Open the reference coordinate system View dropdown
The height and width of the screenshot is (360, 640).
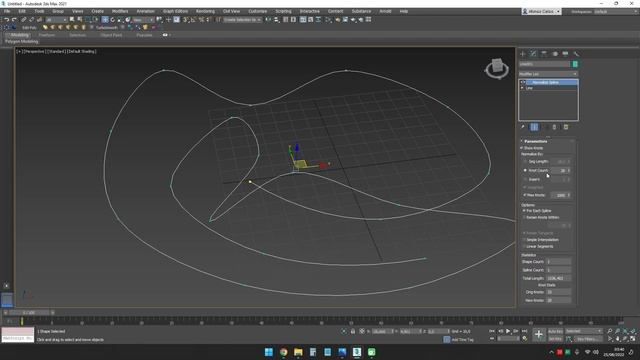point(143,20)
